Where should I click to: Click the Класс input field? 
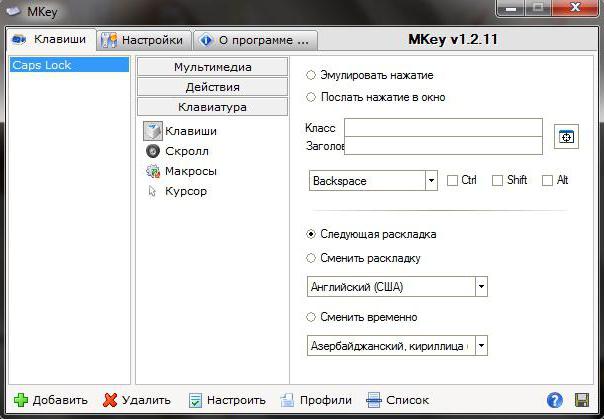[443, 127]
